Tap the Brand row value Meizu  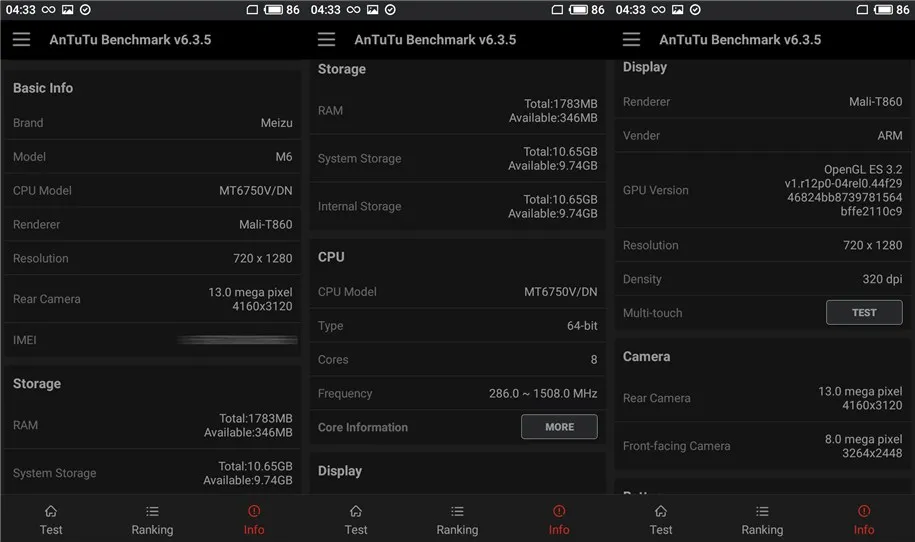tap(277, 123)
